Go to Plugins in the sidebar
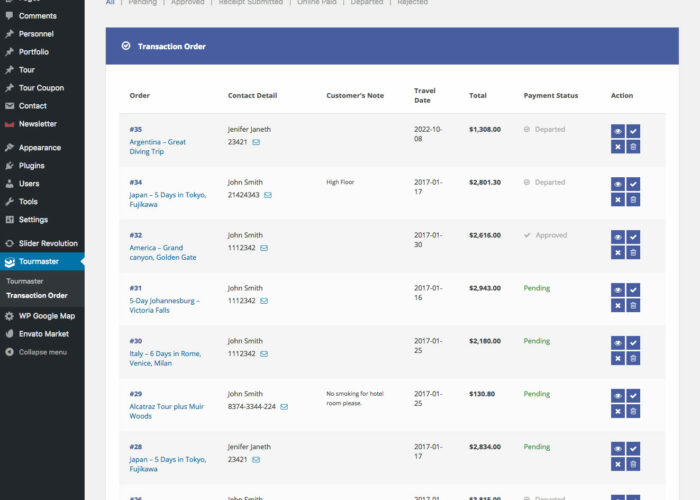Screen dimensions: 700x500 31,166
